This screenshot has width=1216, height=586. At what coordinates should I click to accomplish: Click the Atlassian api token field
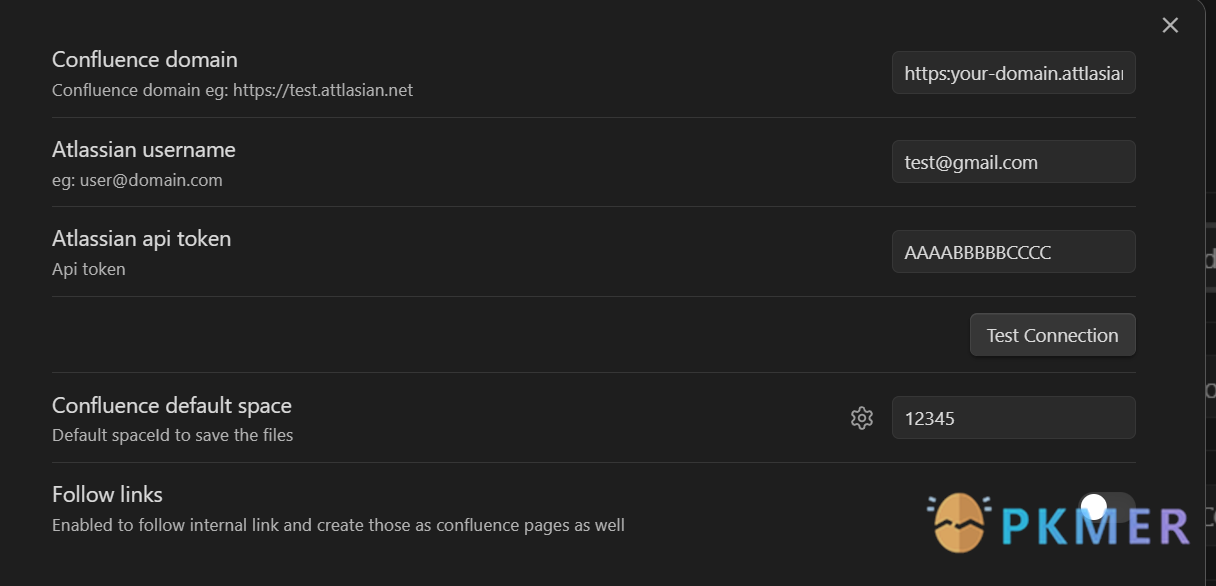pos(1013,252)
